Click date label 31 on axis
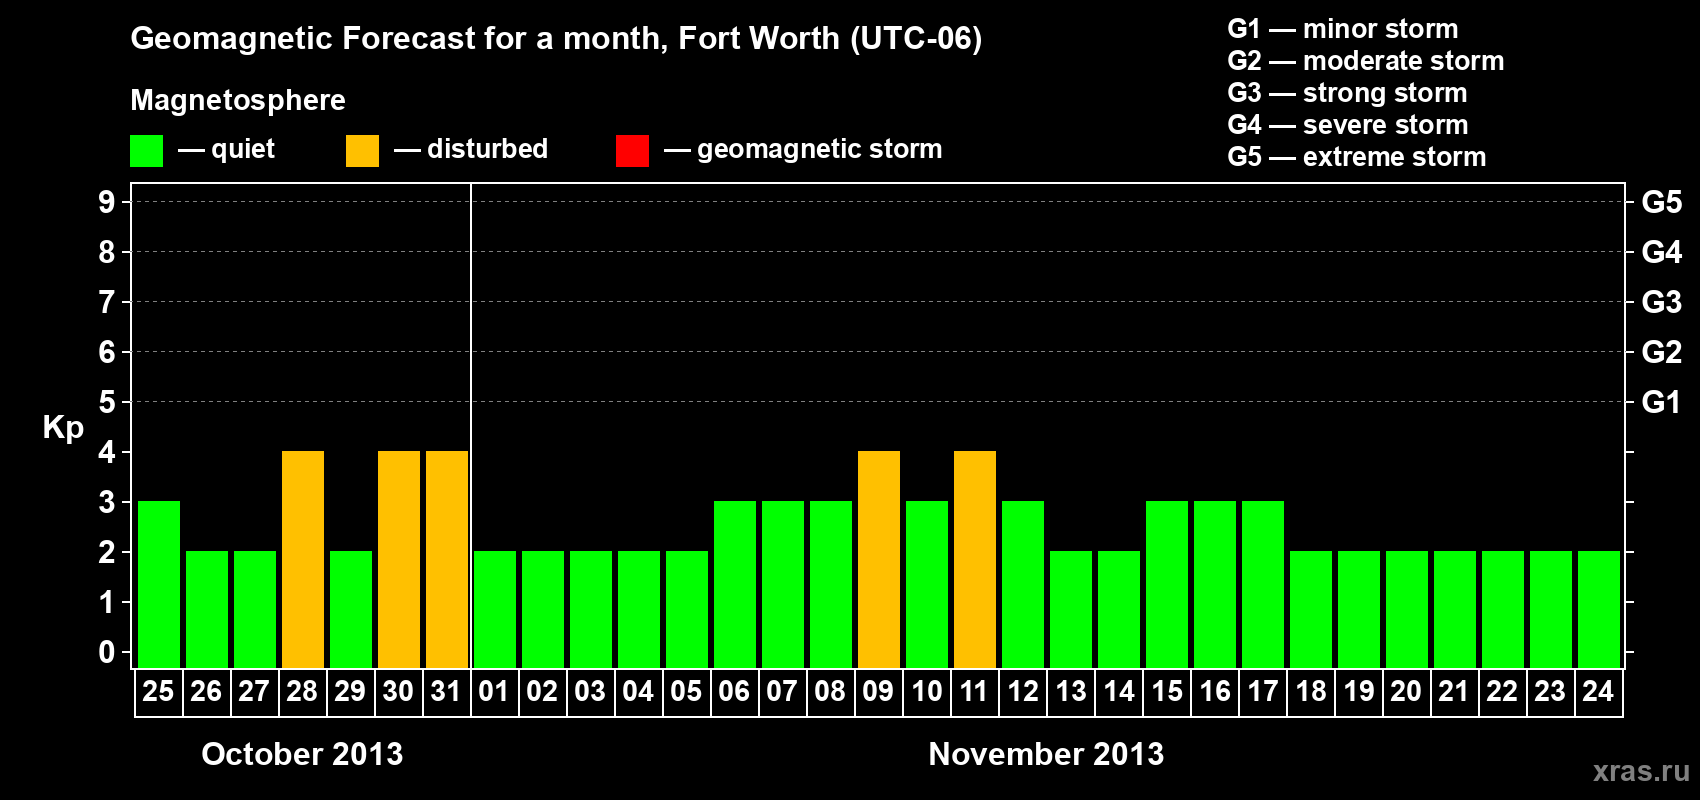The height and width of the screenshot is (800, 1700). (x=446, y=692)
